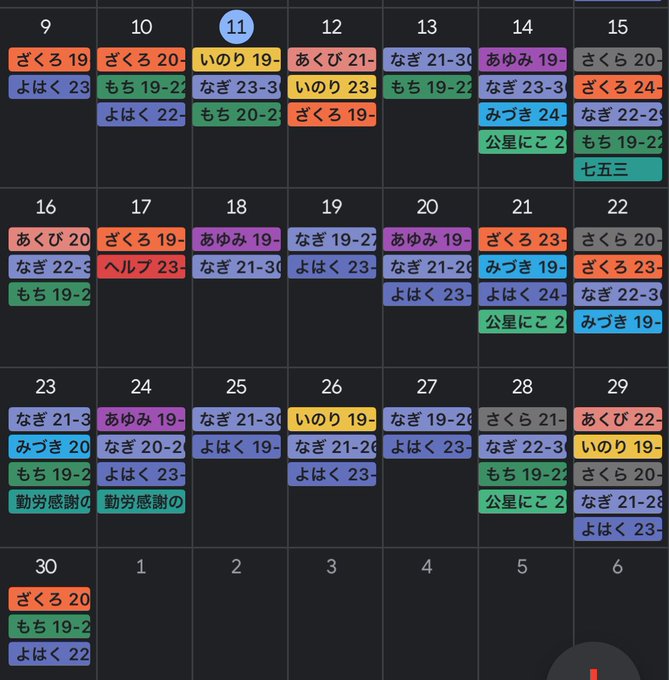Open いのり 23- event on the 12th
Image resolution: width=669 pixels, height=680 pixels.
coord(332,87)
